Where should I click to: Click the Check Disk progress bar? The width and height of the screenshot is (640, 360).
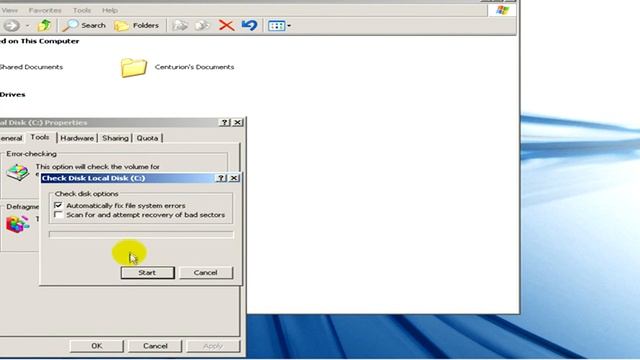click(x=141, y=235)
